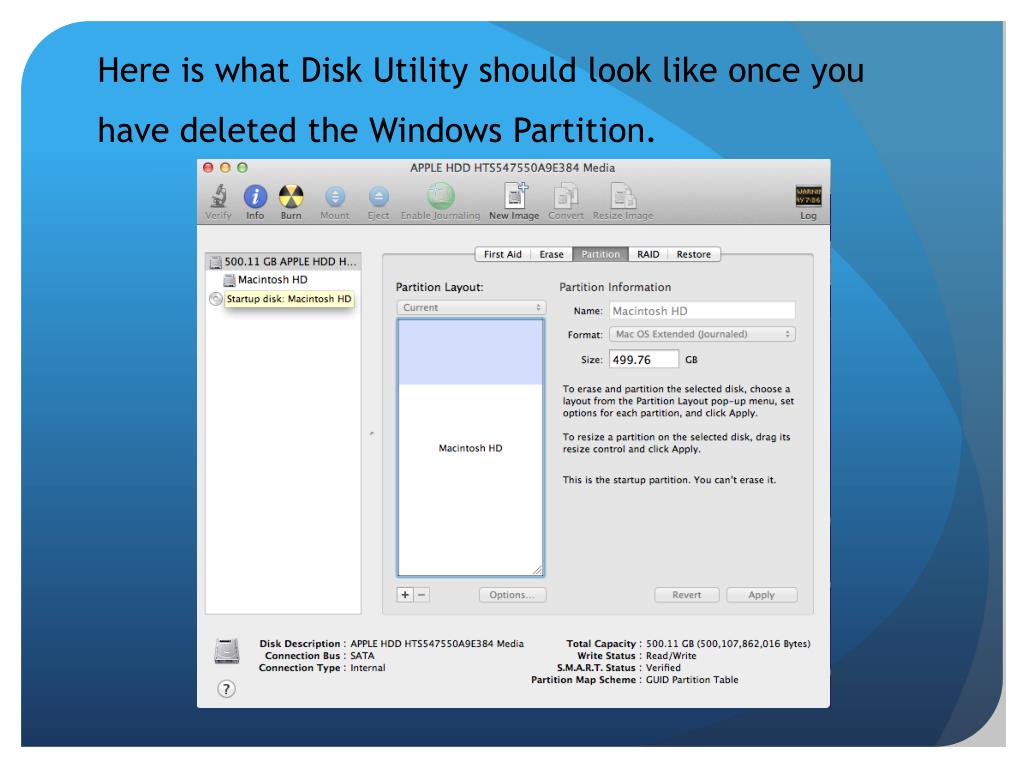Open the Log viewer icon
This screenshot has width=1024, height=768.
pyautogui.click(x=808, y=195)
